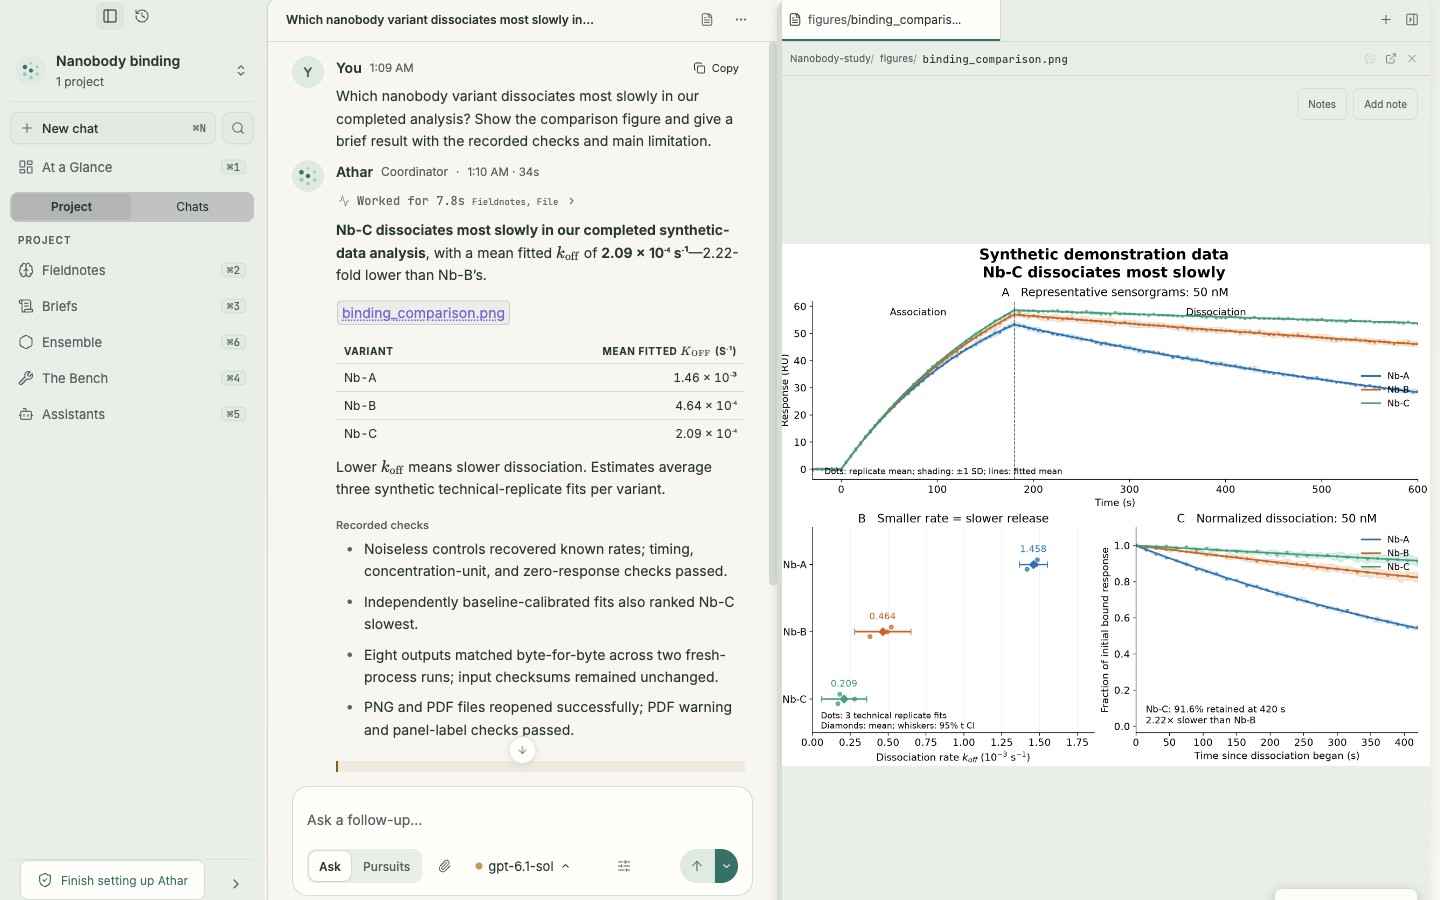The width and height of the screenshot is (1440, 900).
Task: Open At a Glance view
Action: (132, 167)
